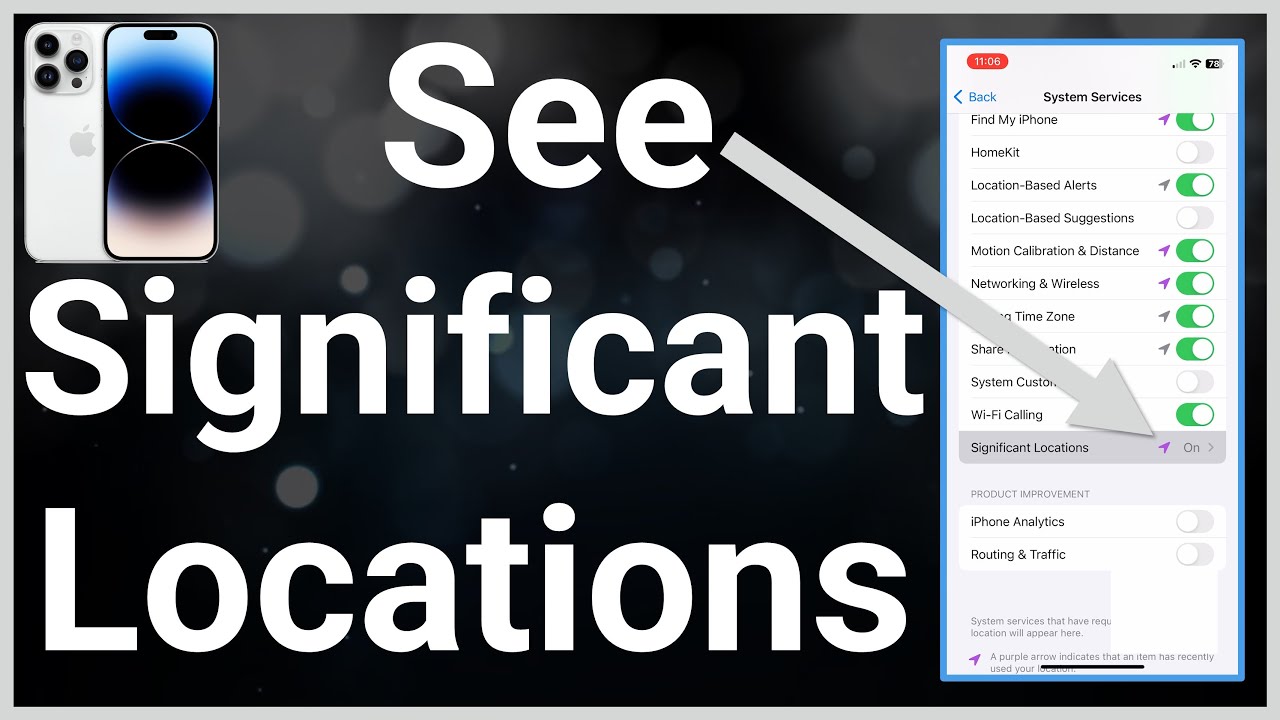Click the purple arrow in footer legend
The image size is (1280, 720).
click(x=975, y=660)
